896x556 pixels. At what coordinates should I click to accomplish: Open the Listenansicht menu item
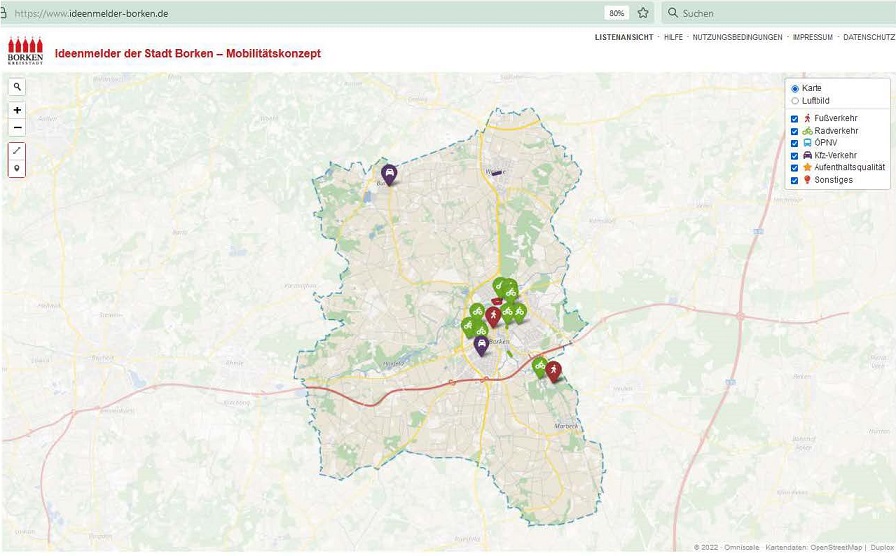(x=624, y=37)
